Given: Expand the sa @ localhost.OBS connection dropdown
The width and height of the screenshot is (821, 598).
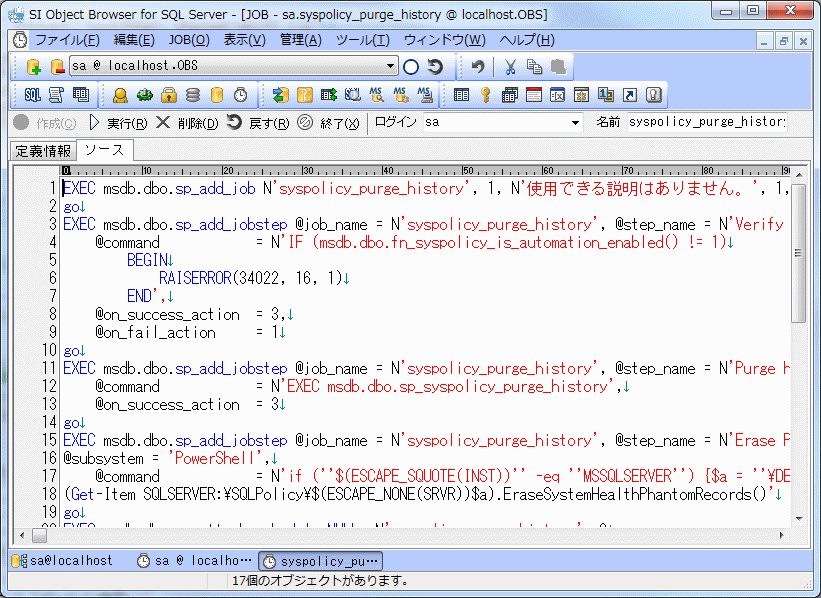Looking at the screenshot, I should (x=391, y=67).
